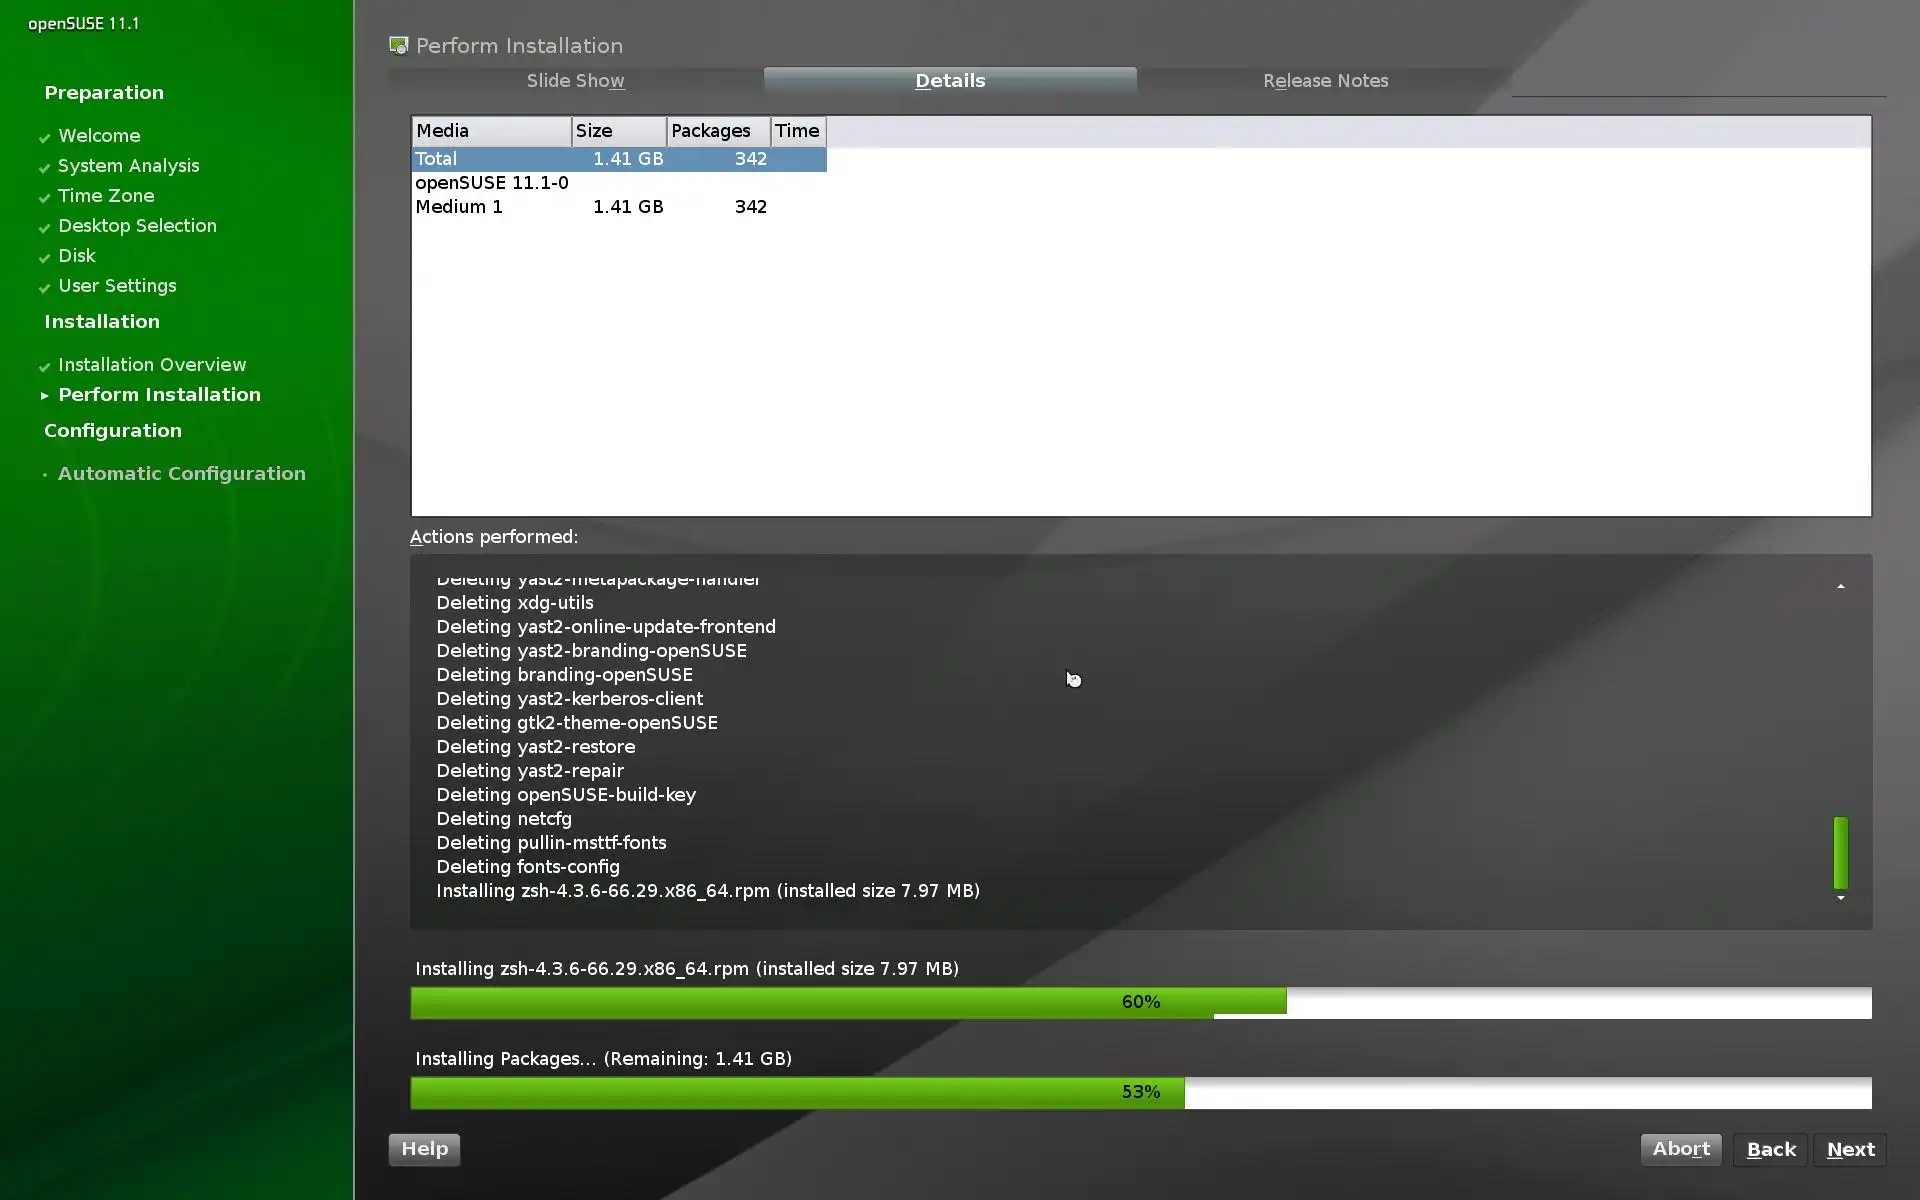Viewport: 1920px width, 1200px height.
Task: Open the Release Notes tab
Action: pyautogui.click(x=1325, y=81)
